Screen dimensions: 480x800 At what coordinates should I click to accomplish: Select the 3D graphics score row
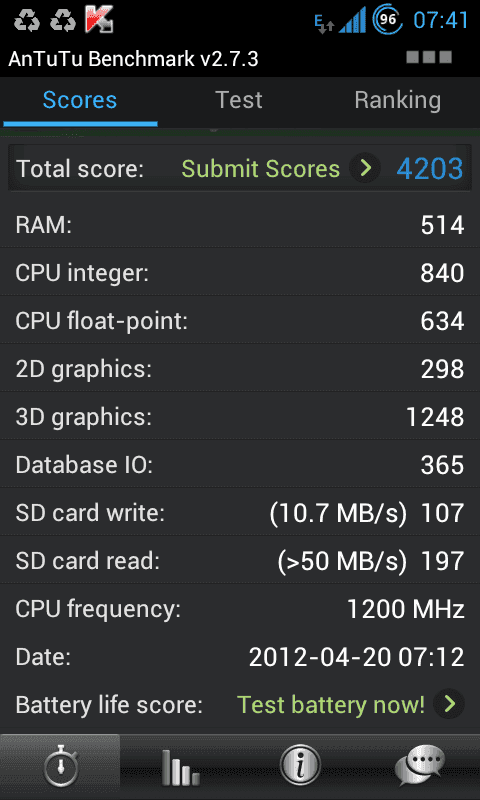point(240,417)
